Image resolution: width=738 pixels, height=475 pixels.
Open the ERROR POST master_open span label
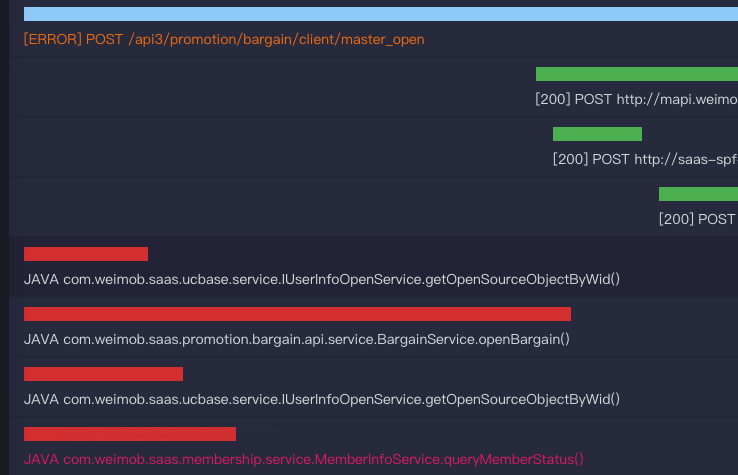[x=224, y=40]
